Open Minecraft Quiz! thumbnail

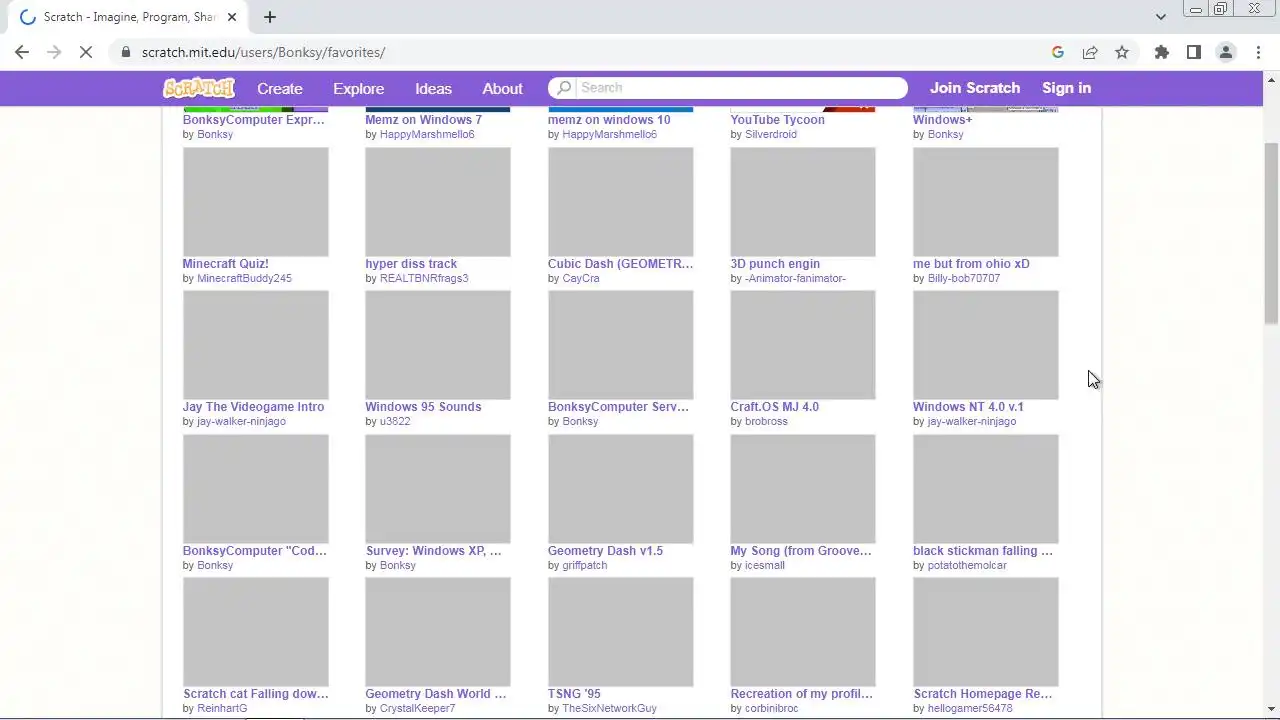[x=255, y=201]
